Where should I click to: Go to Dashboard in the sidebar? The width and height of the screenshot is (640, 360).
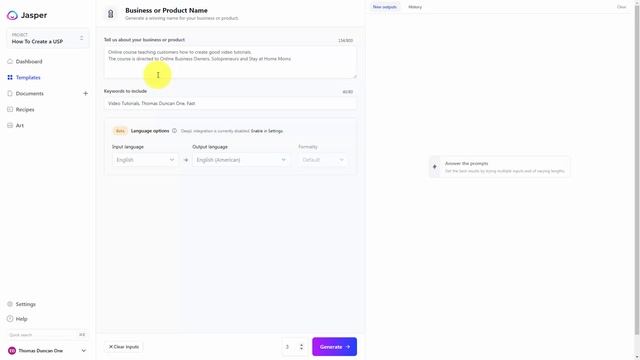(x=29, y=62)
